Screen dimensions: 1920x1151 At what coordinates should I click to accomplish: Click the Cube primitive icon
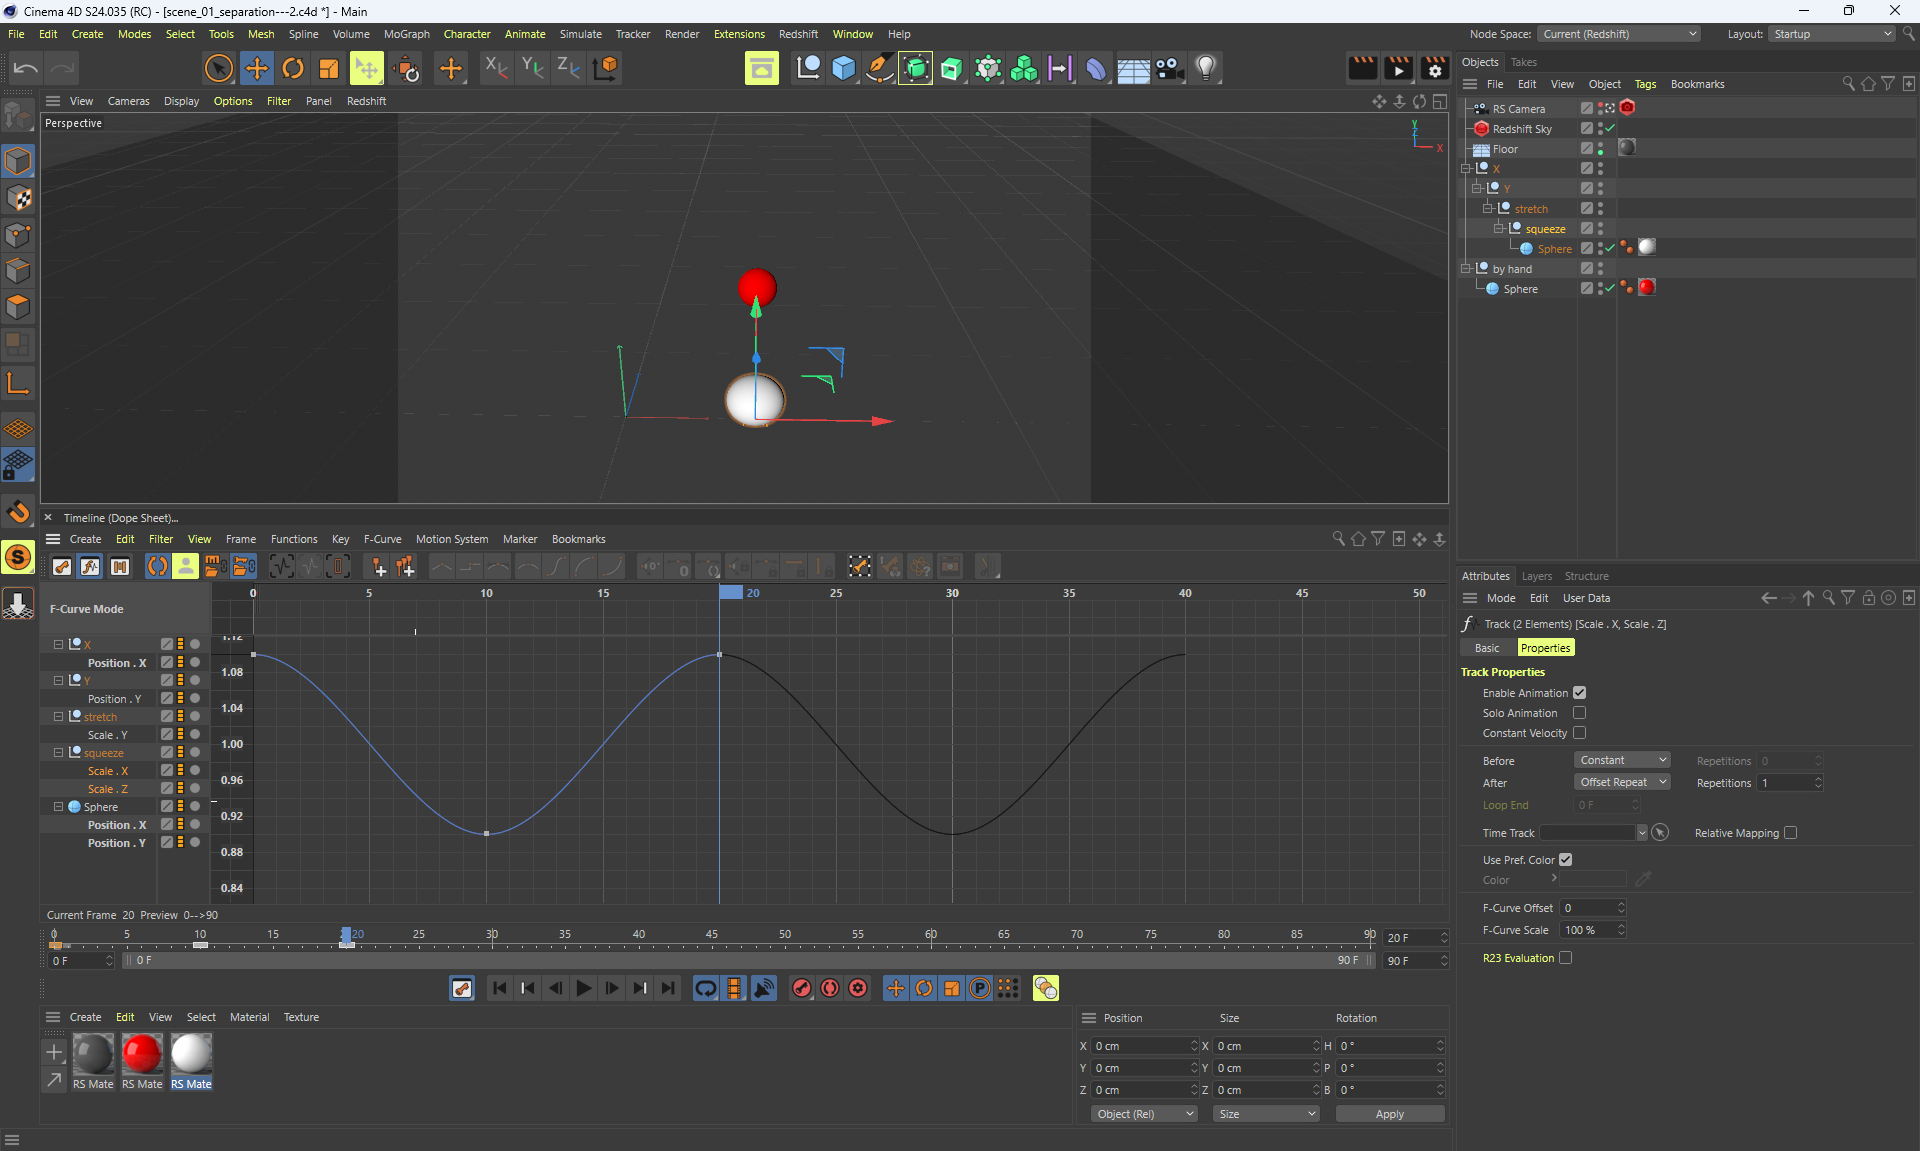click(x=844, y=68)
